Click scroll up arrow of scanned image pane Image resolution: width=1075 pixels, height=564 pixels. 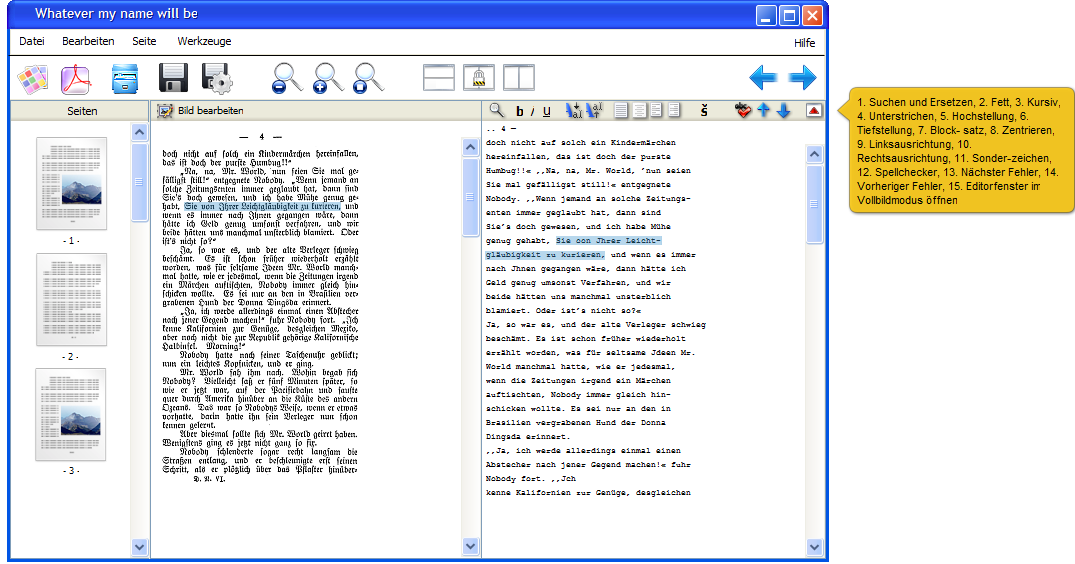pyautogui.click(x=470, y=147)
